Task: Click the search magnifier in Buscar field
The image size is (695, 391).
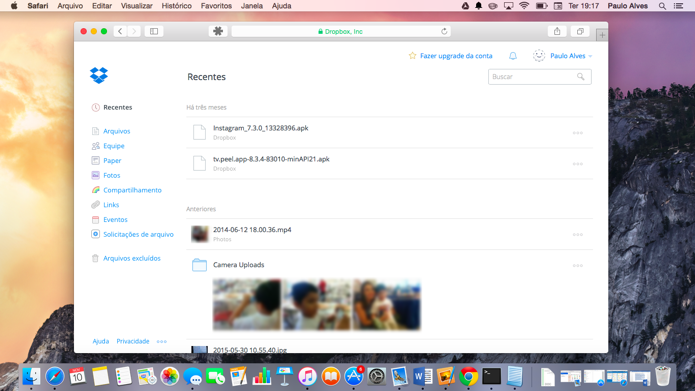Action: point(581,77)
